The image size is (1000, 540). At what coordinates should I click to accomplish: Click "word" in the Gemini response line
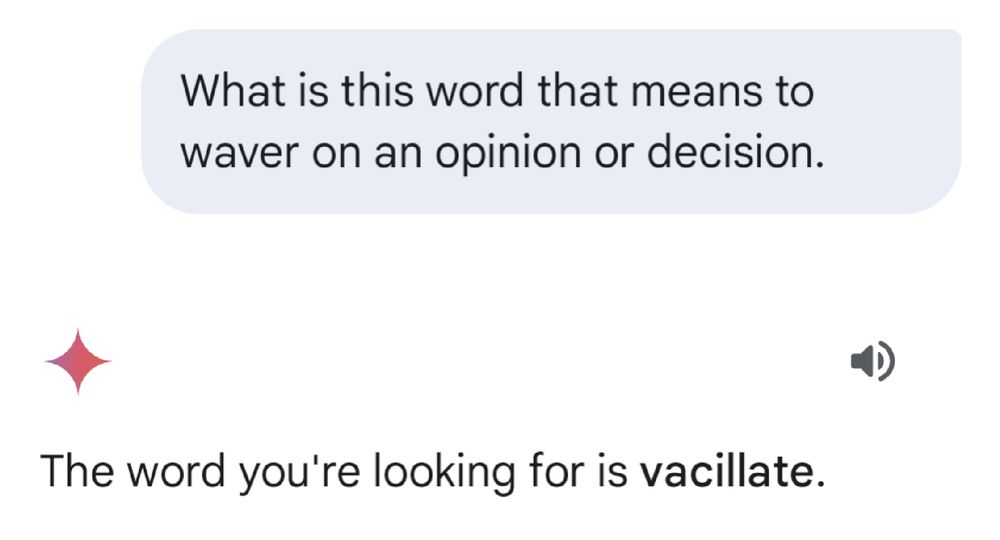[x=168, y=471]
